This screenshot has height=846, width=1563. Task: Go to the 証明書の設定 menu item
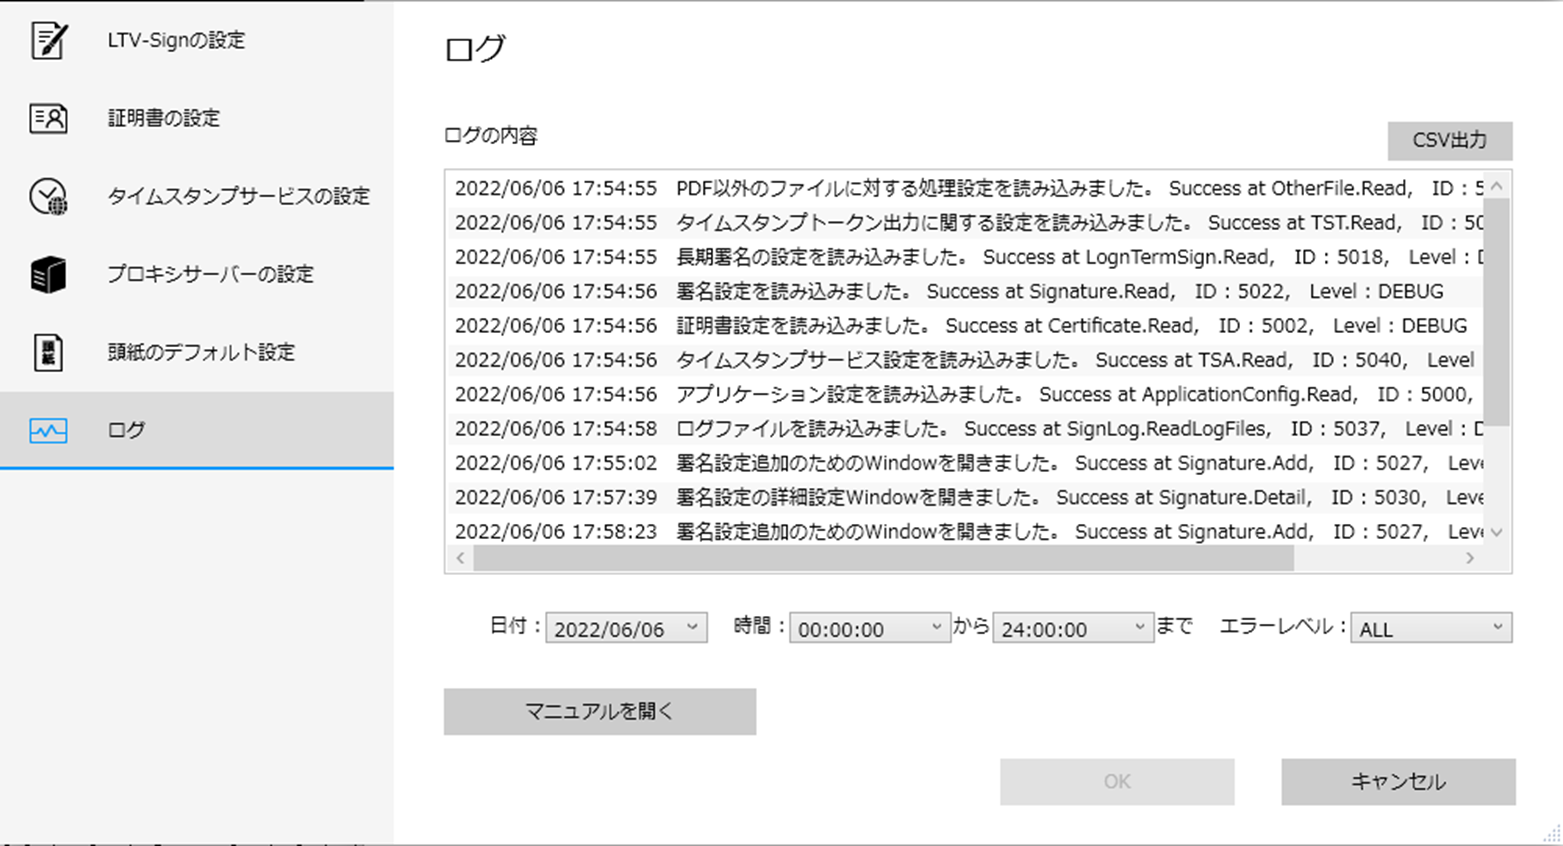point(164,119)
